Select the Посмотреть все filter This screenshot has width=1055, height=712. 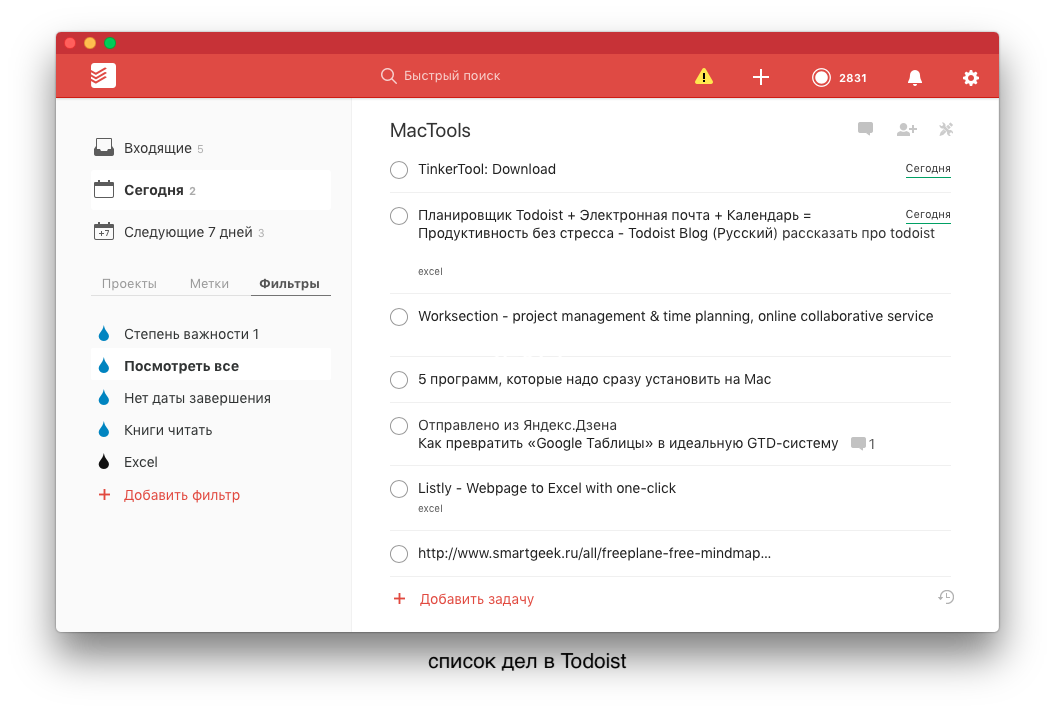click(211, 366)
